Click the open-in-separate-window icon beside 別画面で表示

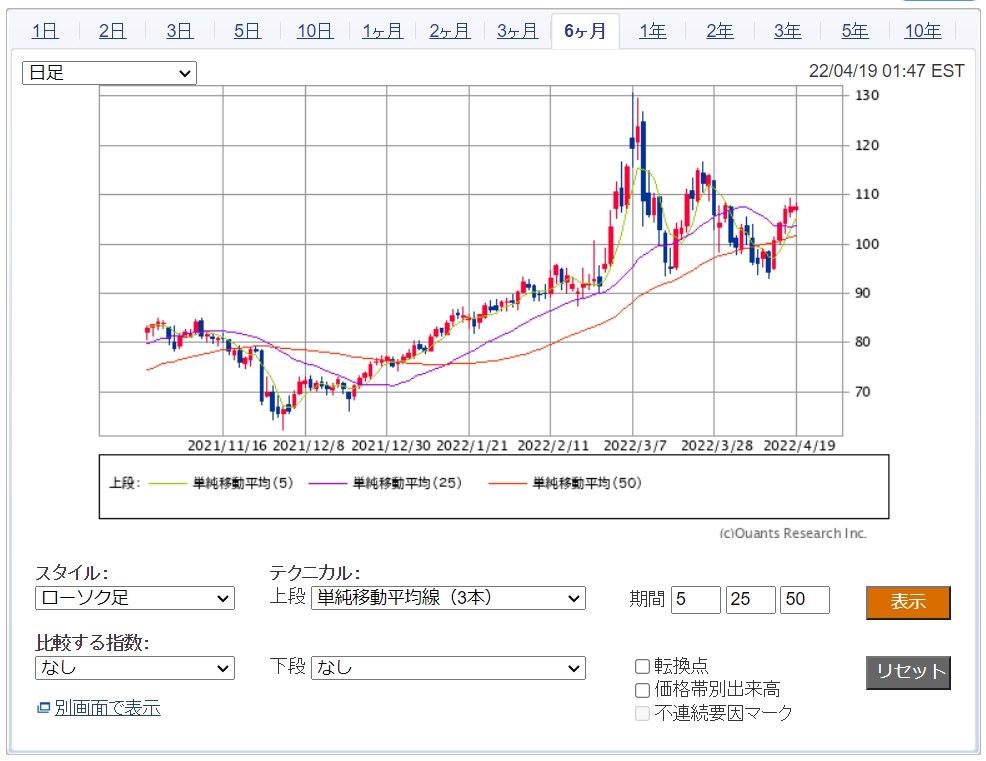pyautogui.click(x=43, y=708)
